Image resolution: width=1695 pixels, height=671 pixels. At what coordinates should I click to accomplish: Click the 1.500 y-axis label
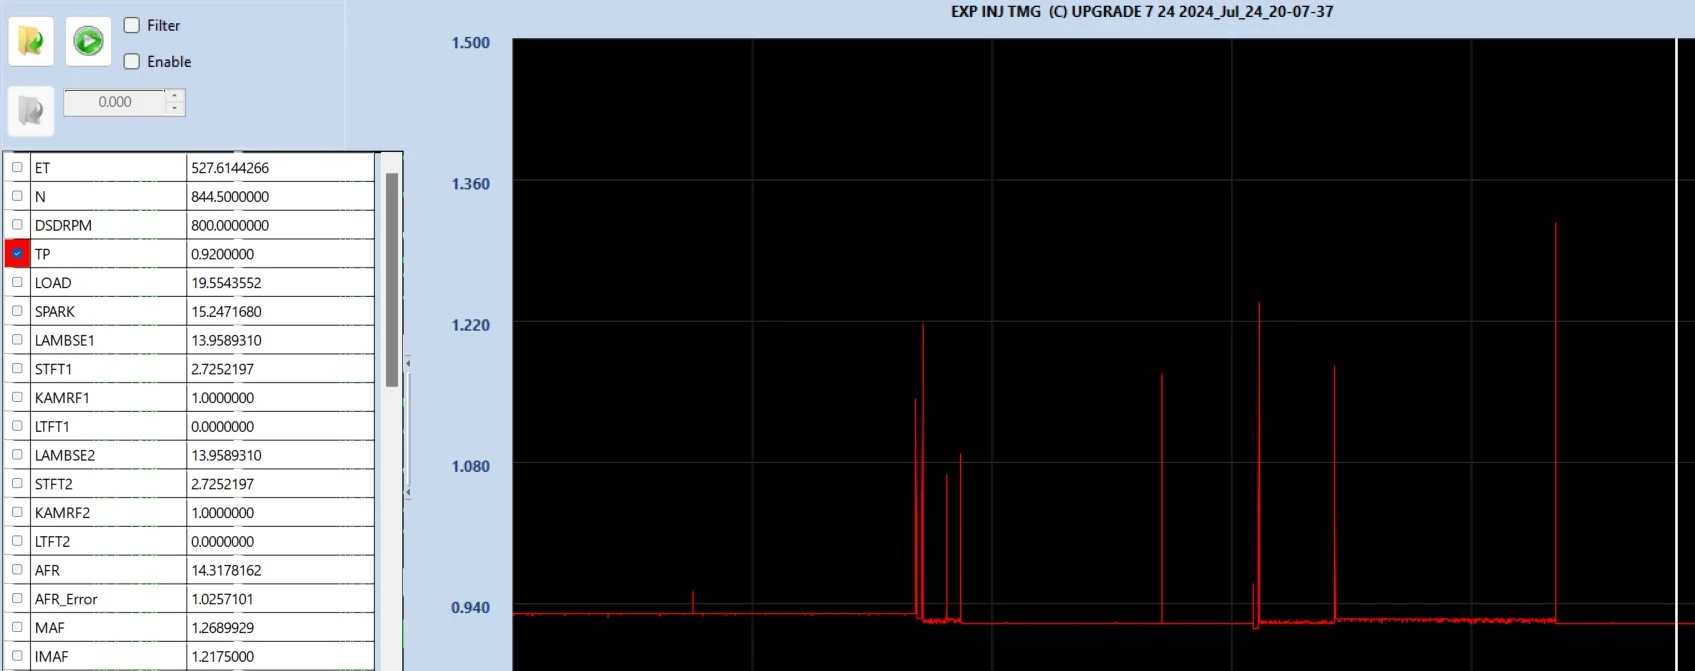tap(470, 42)
